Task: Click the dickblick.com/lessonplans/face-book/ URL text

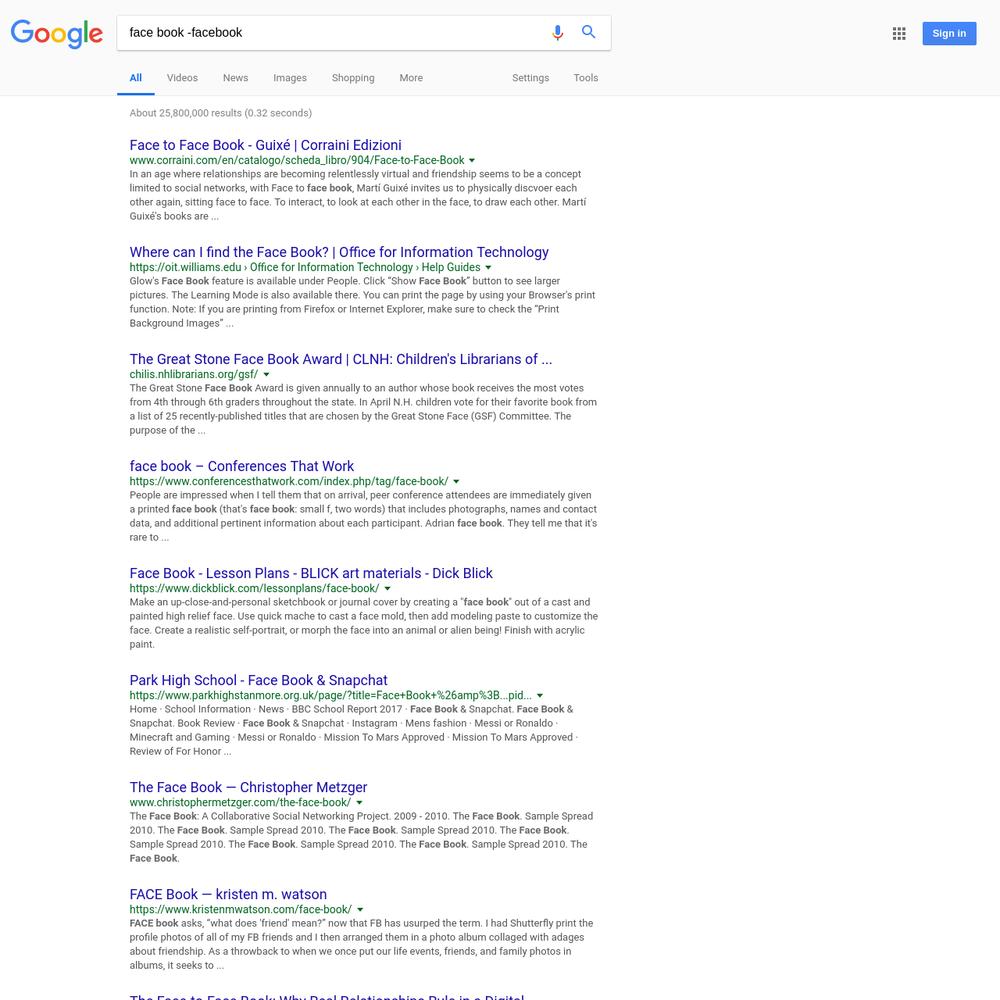Action: click(x=254, y=589)
